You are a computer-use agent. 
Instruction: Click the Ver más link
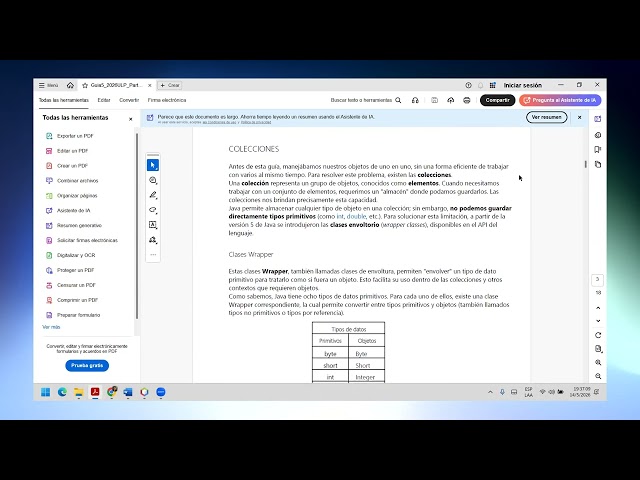pos(51,327)
